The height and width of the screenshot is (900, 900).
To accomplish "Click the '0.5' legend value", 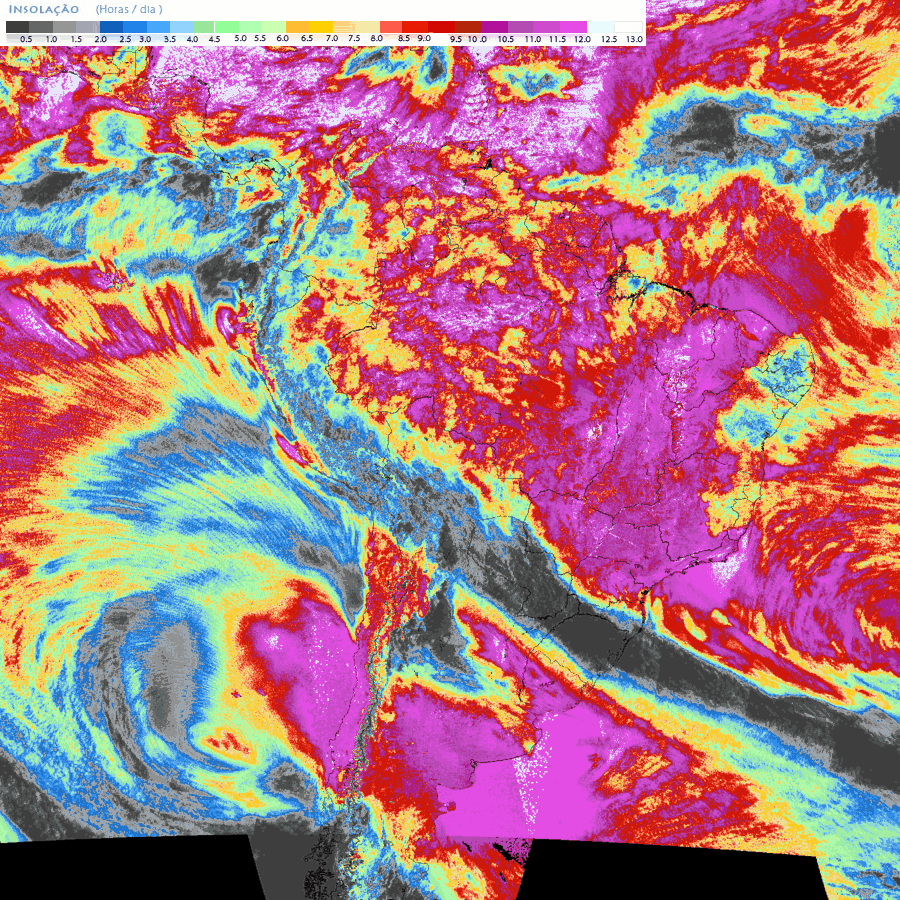I will pos(26,39).
